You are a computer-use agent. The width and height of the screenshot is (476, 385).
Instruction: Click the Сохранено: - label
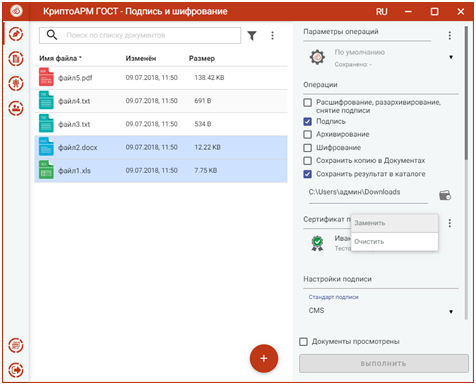pyautogui.click(x=353, y=64)
